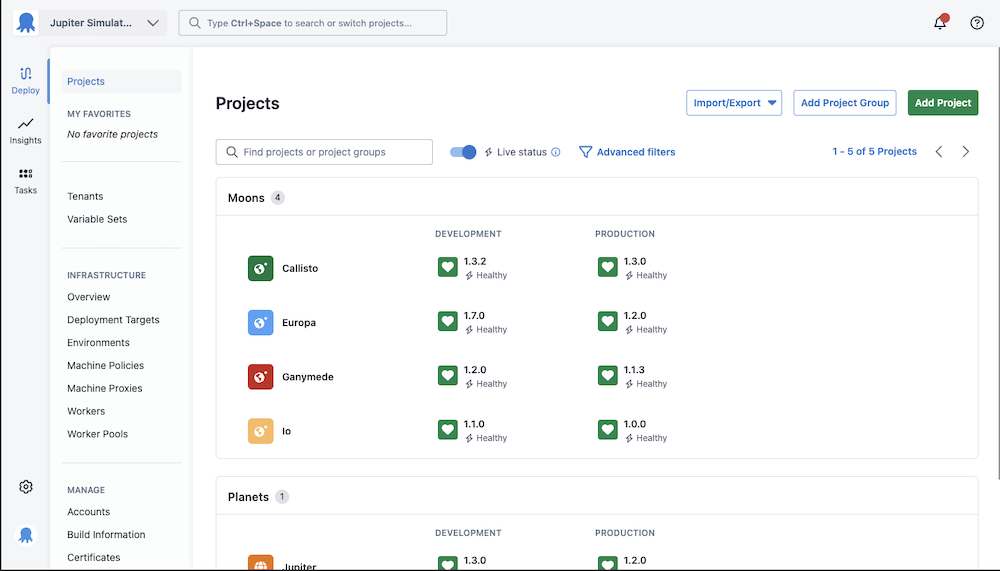
Task: Open the Deploy section in the sidebar
Action: point(26,81)
